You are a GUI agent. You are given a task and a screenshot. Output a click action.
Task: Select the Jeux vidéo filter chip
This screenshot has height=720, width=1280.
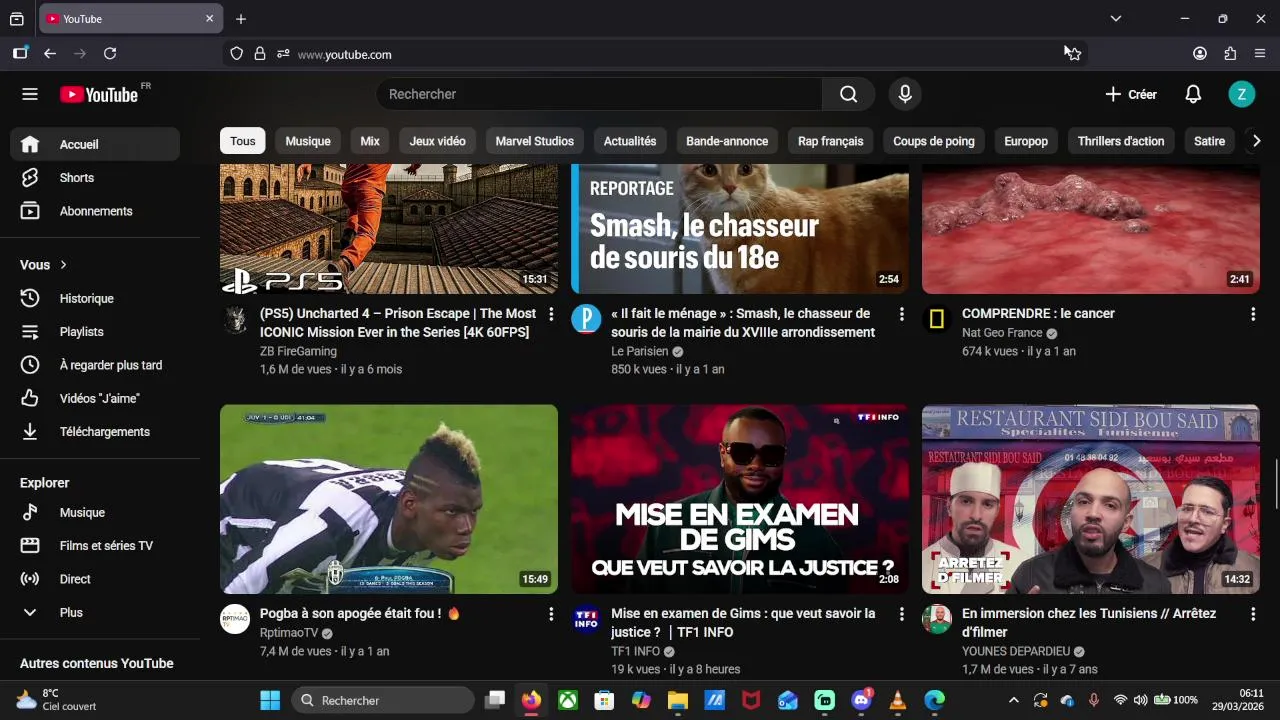point(438,141)
